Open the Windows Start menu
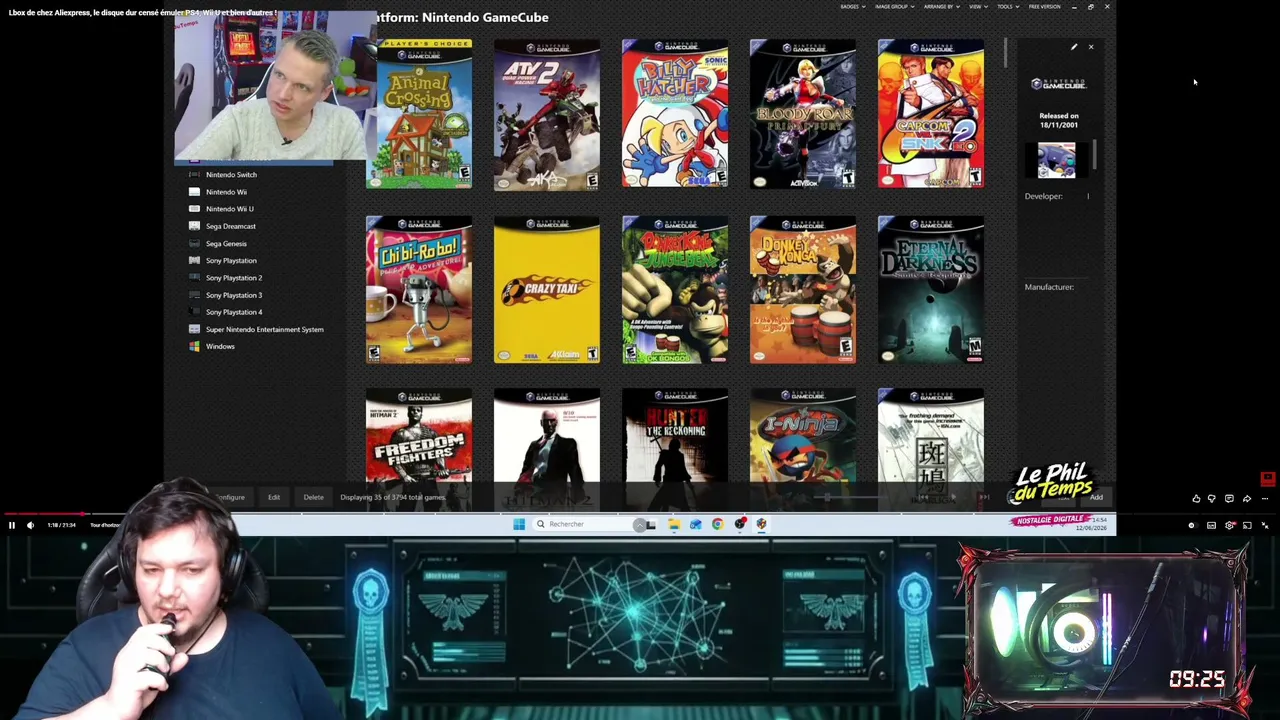Viewport: 1280px width, 720px height. [x=519, y=524]
